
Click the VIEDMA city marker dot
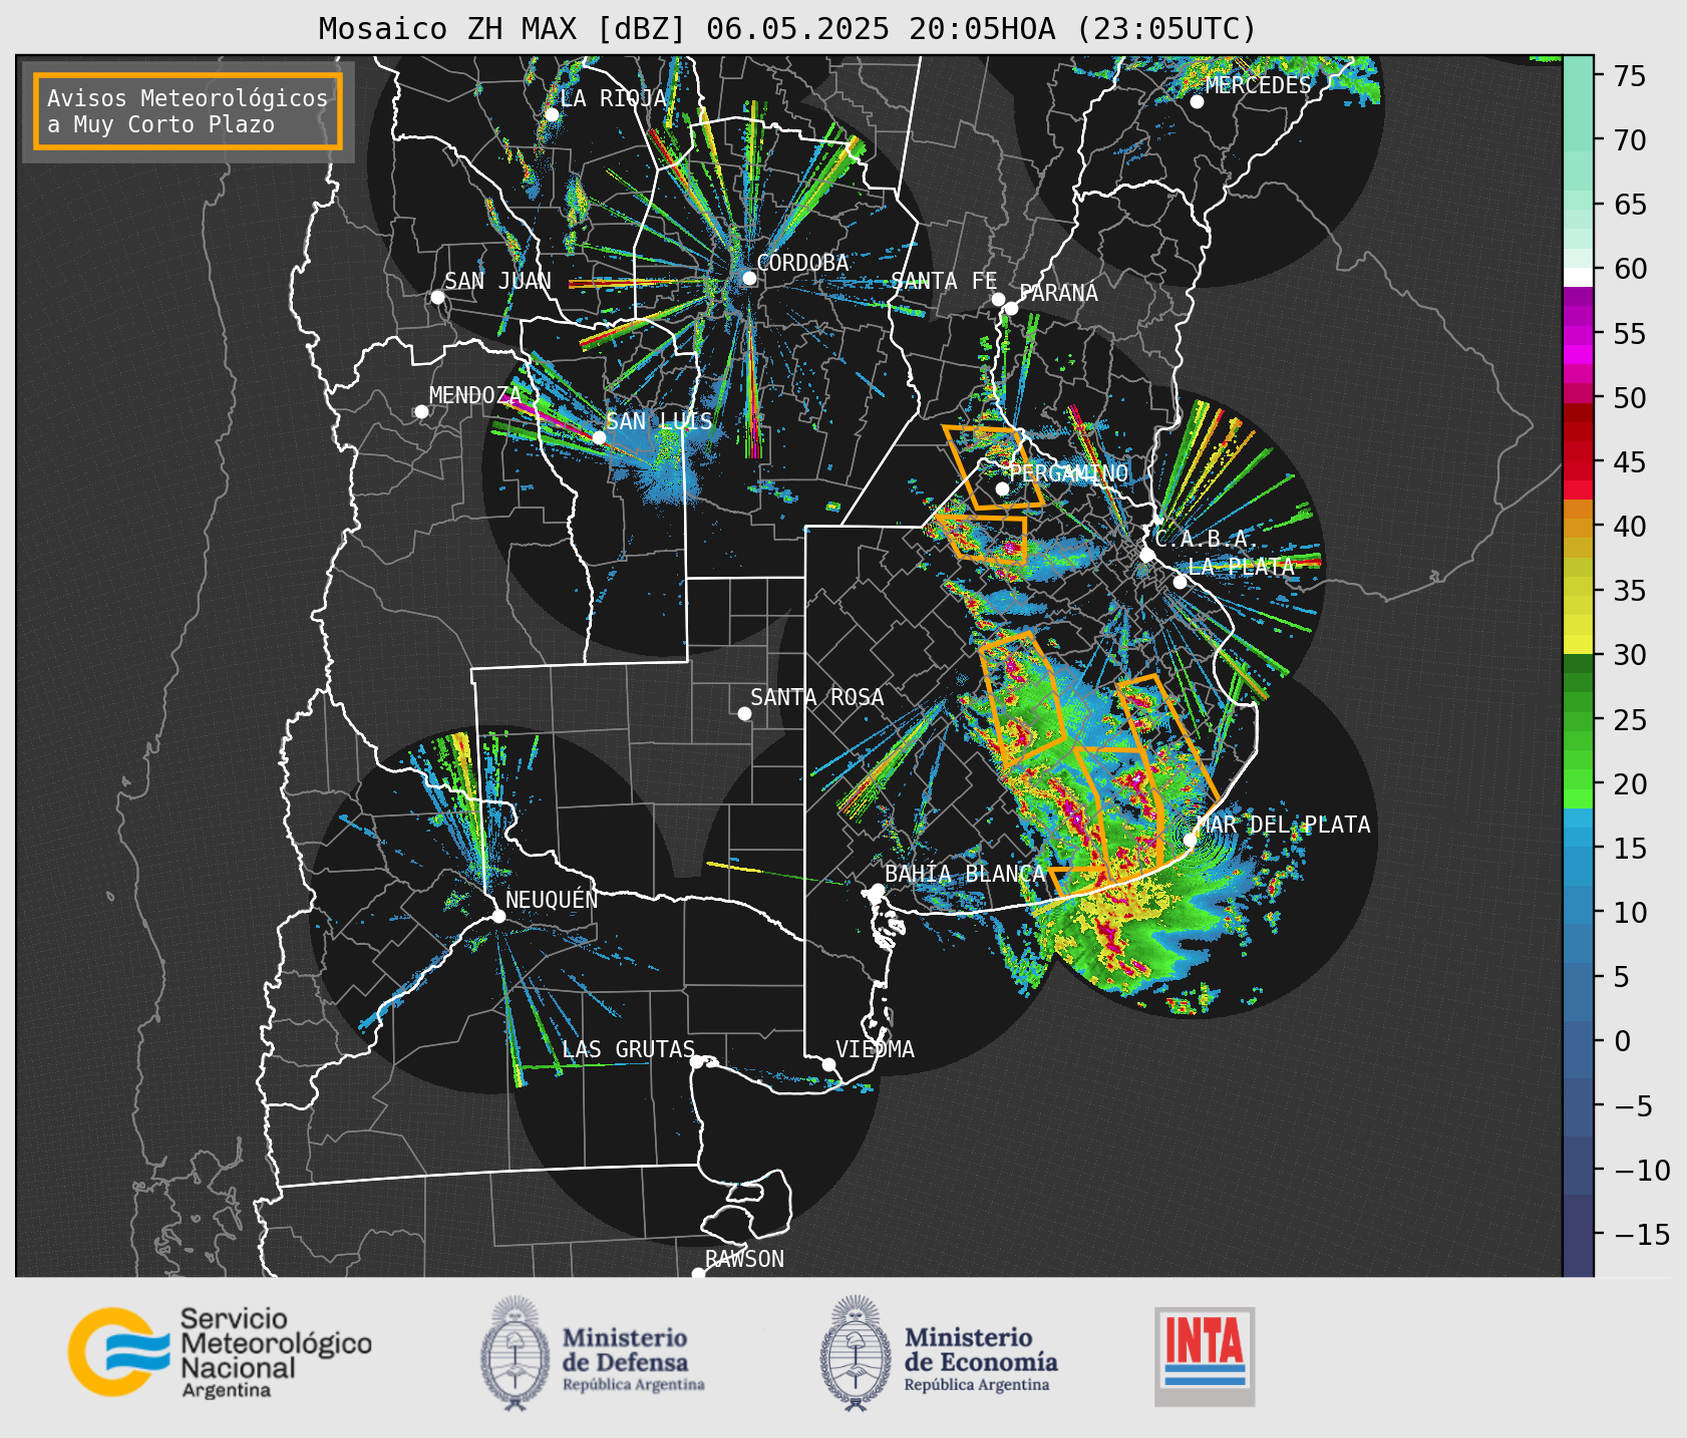(x=829, y=1064)
